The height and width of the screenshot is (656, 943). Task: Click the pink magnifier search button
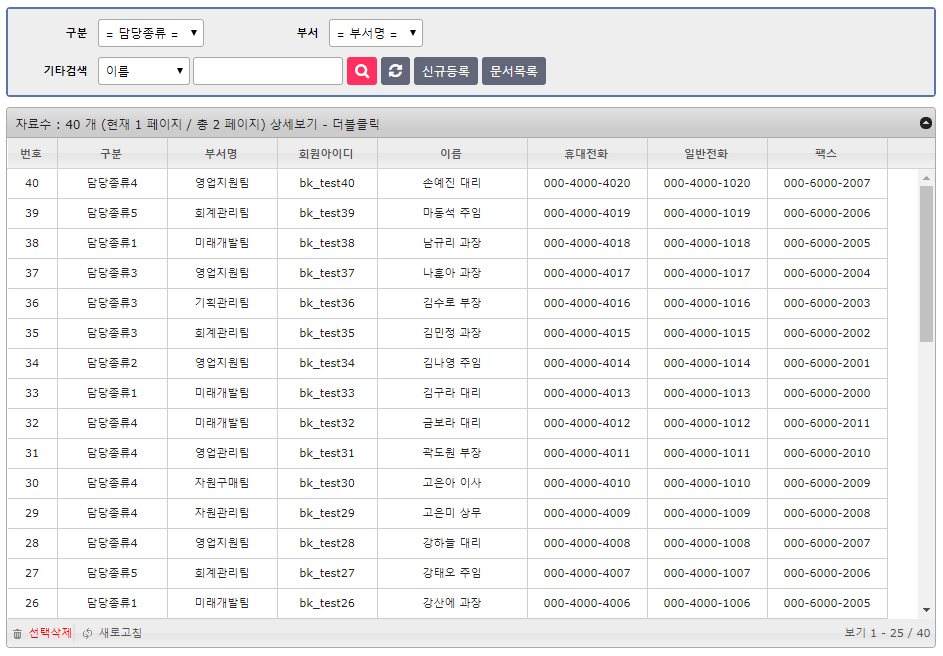pyautogui.click(x=361, y=71)
